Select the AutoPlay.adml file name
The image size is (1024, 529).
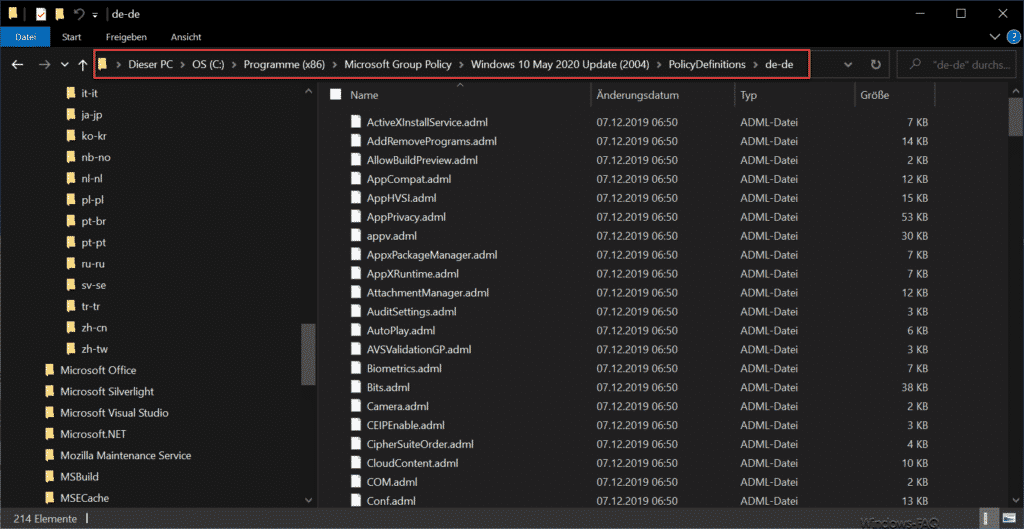[x=401, y=330]
